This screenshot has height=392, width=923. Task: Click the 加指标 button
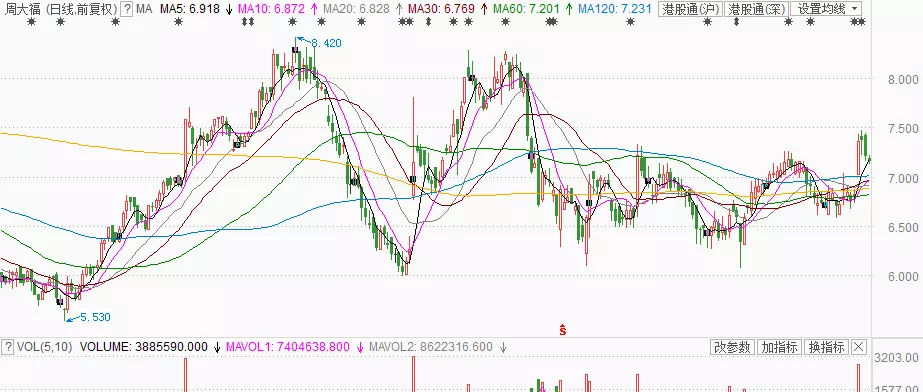coord(779,347)
